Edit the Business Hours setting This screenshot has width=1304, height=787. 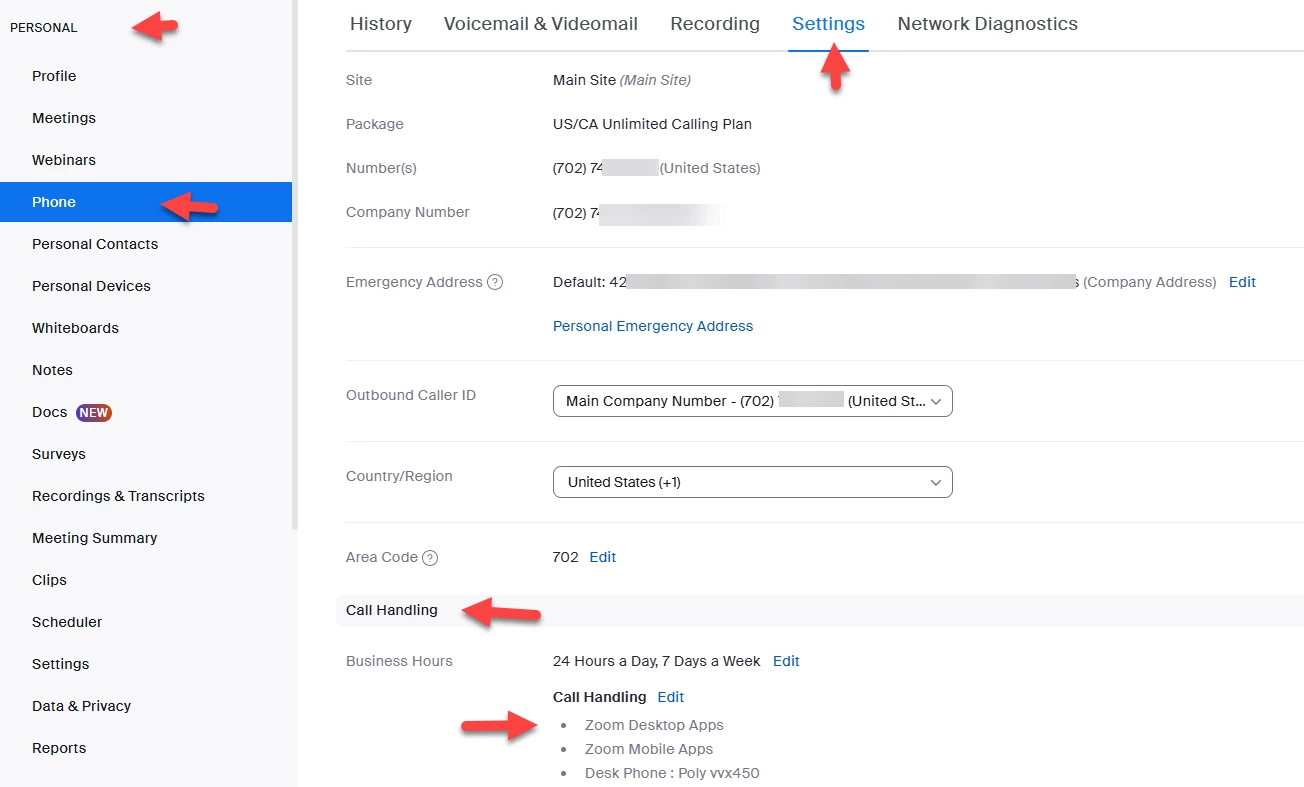pos(786,661)
